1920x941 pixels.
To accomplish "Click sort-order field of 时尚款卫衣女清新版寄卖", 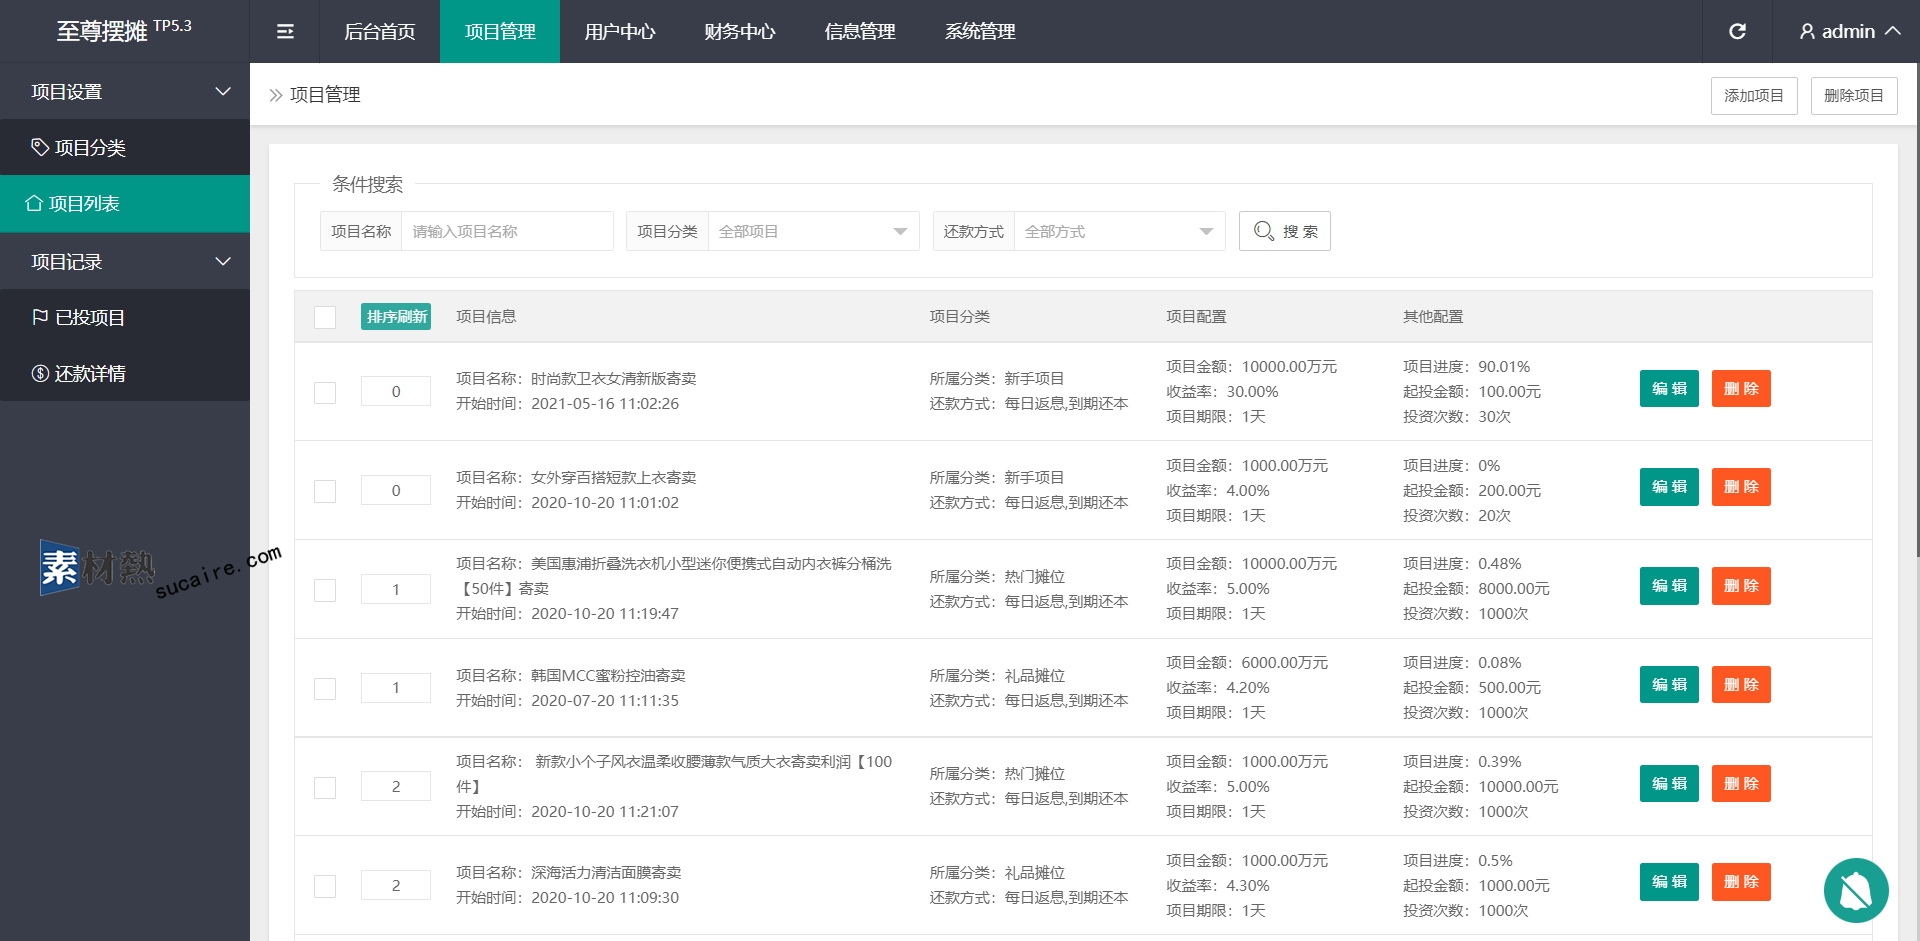I will click(396, 392).
